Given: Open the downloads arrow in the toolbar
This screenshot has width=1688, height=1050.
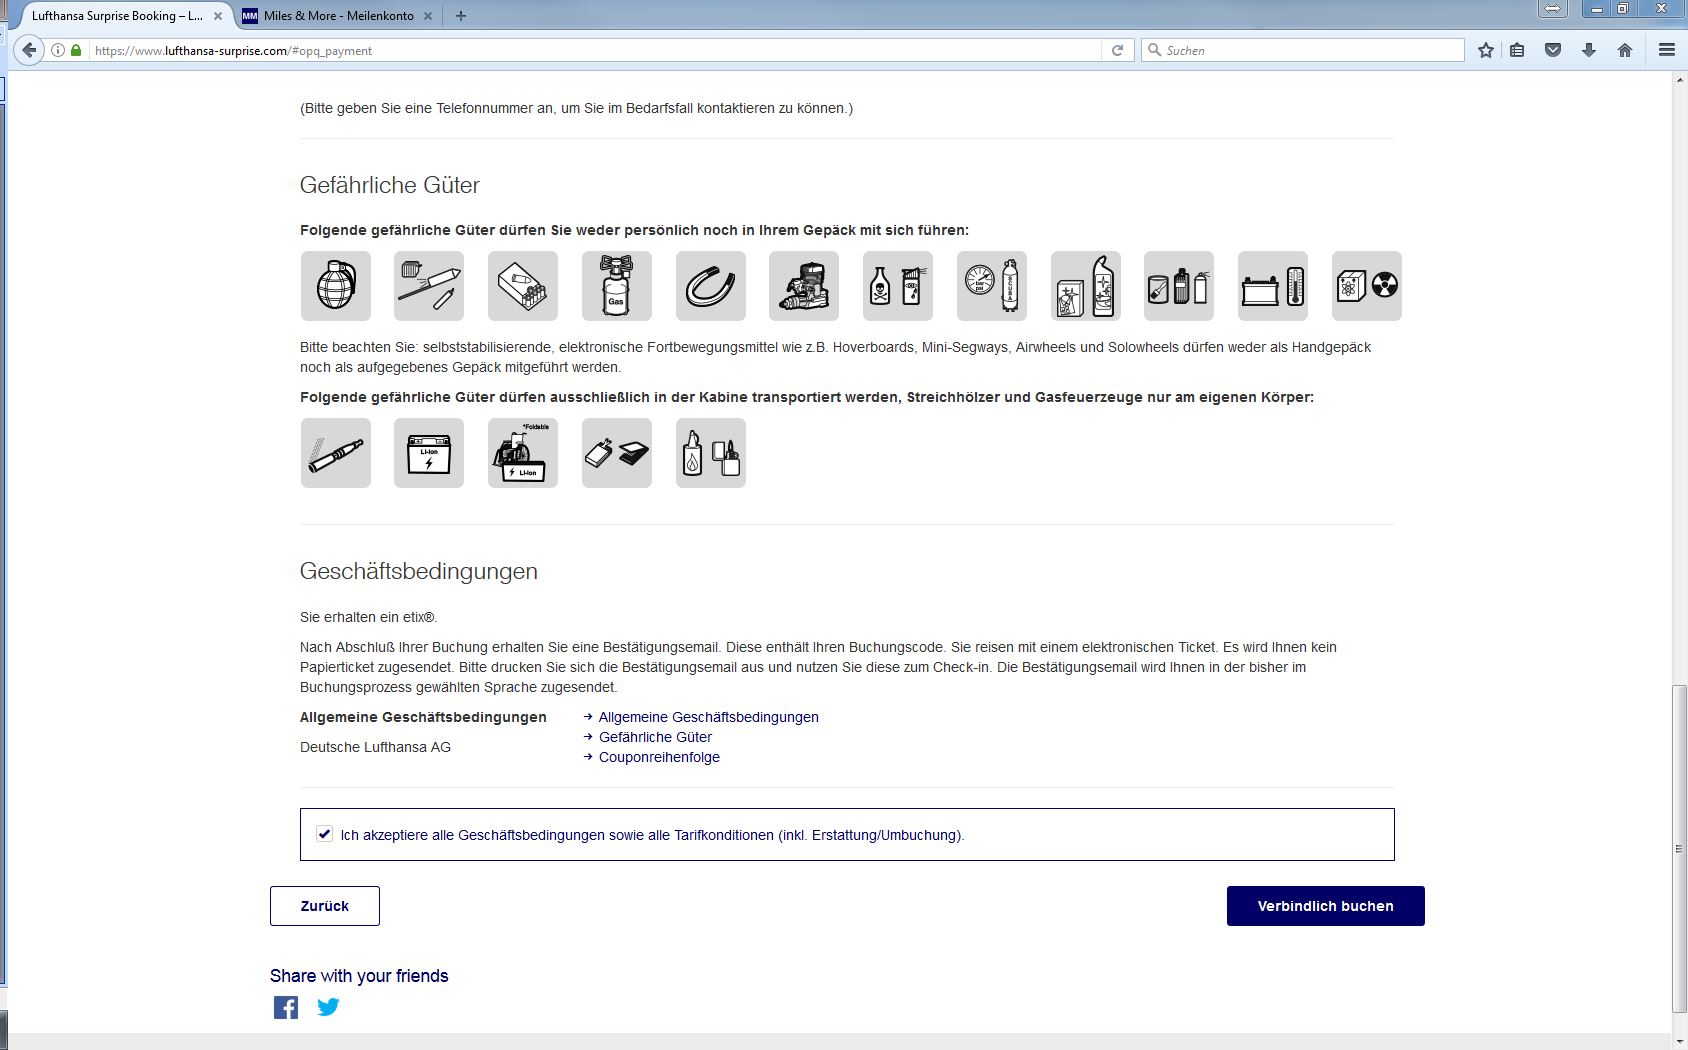Looking at the screenshot, I should [x=1589, y=50].
